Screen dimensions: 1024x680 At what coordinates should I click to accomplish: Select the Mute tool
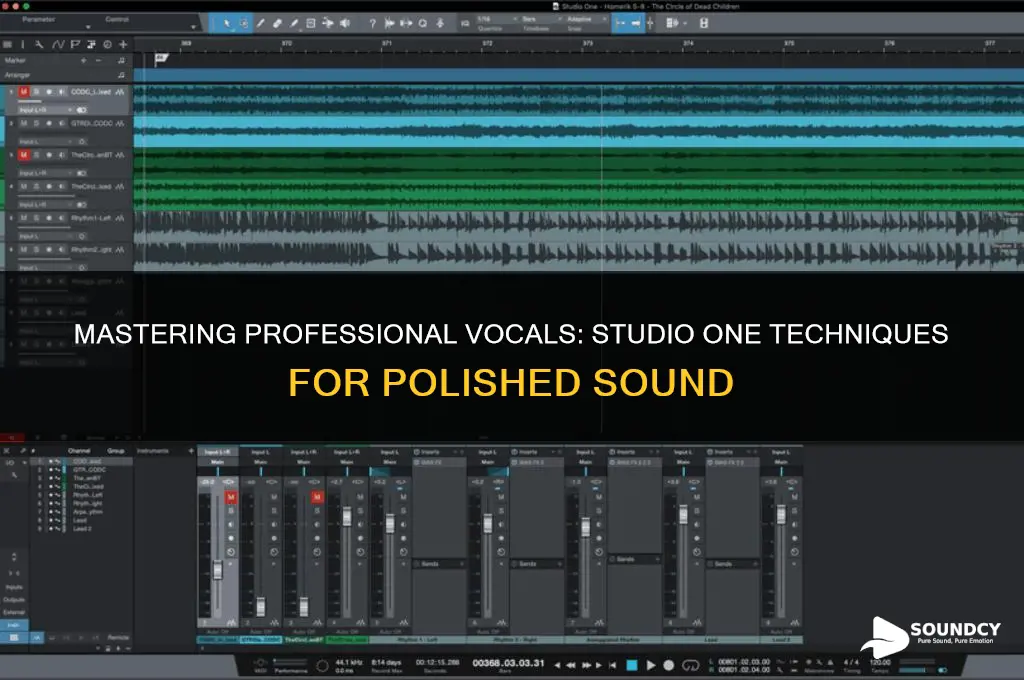[311, 24]
